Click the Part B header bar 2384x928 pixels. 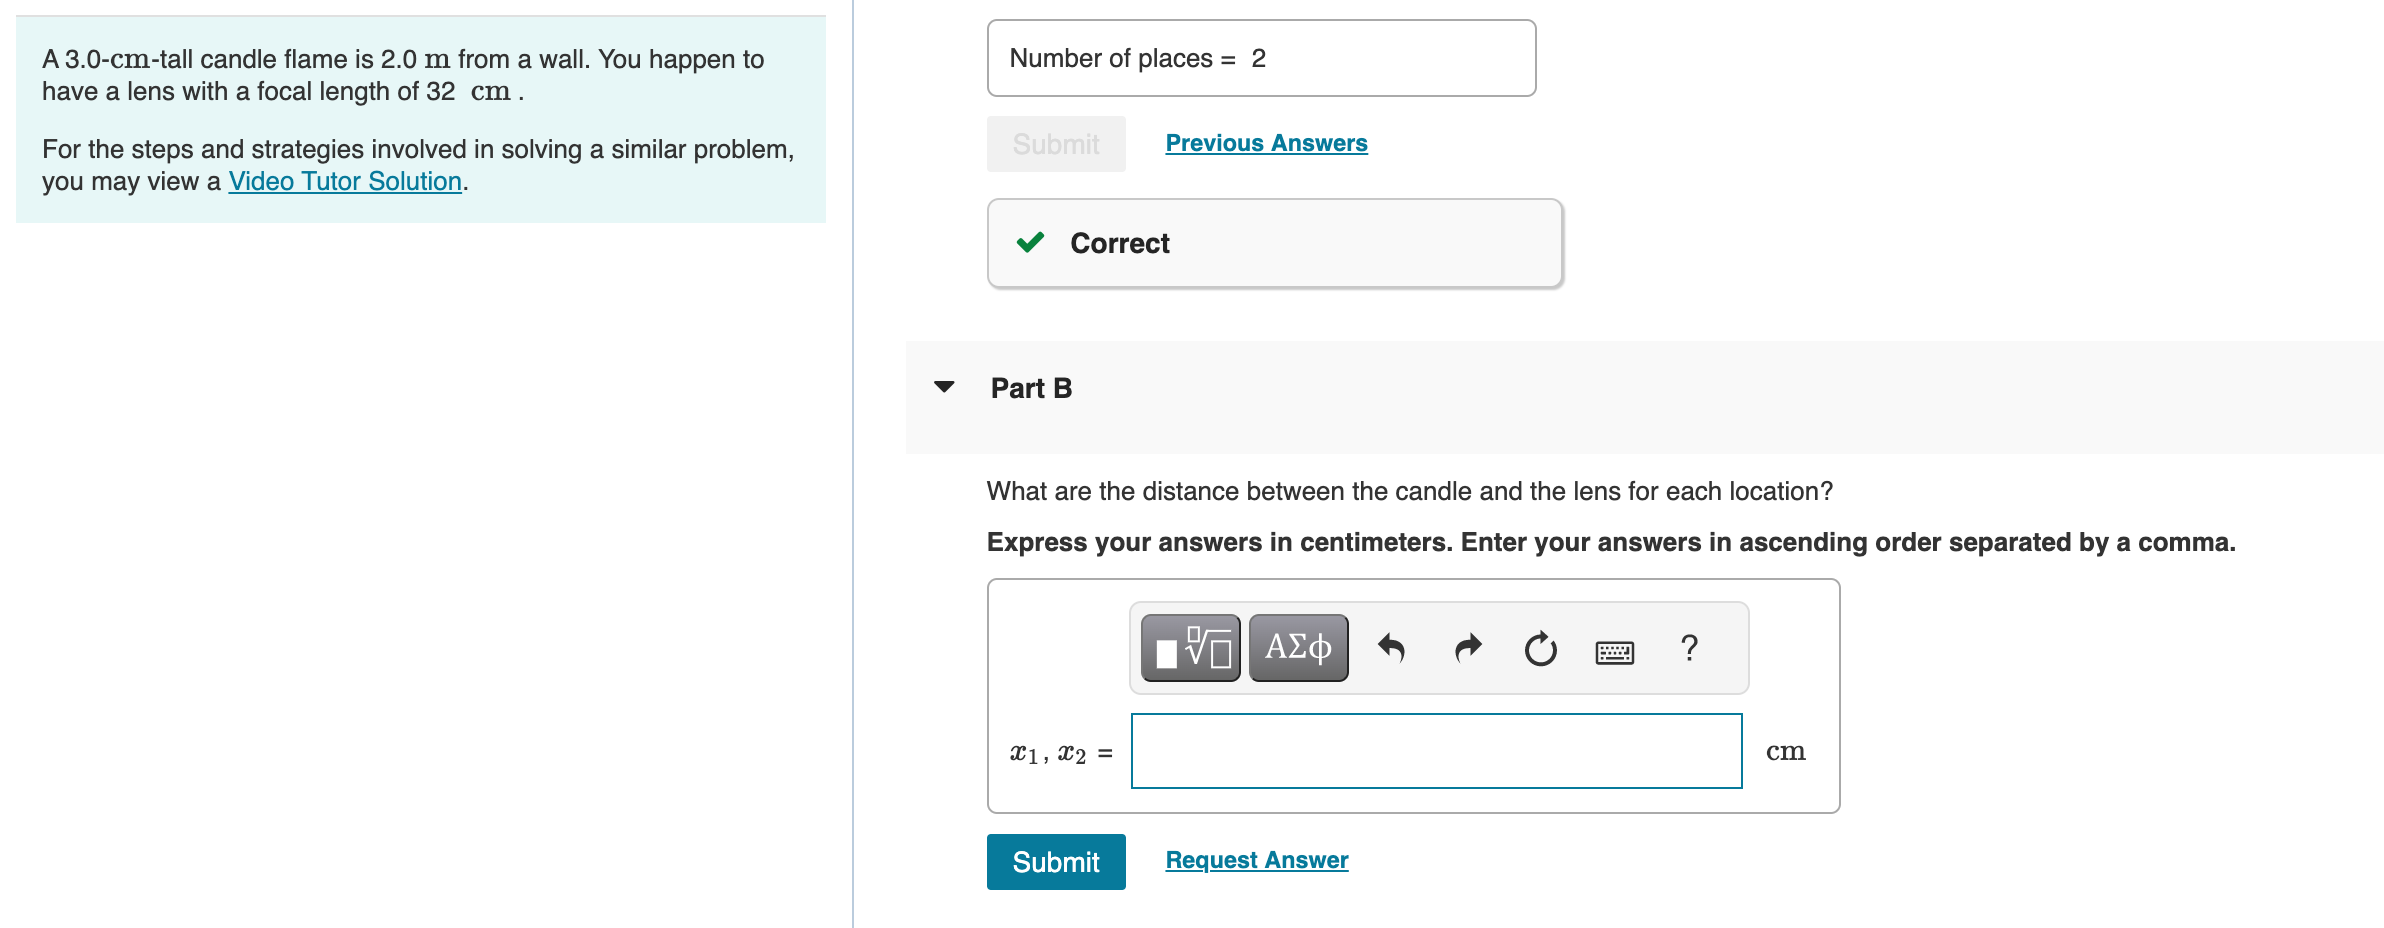coord(1030,388)
